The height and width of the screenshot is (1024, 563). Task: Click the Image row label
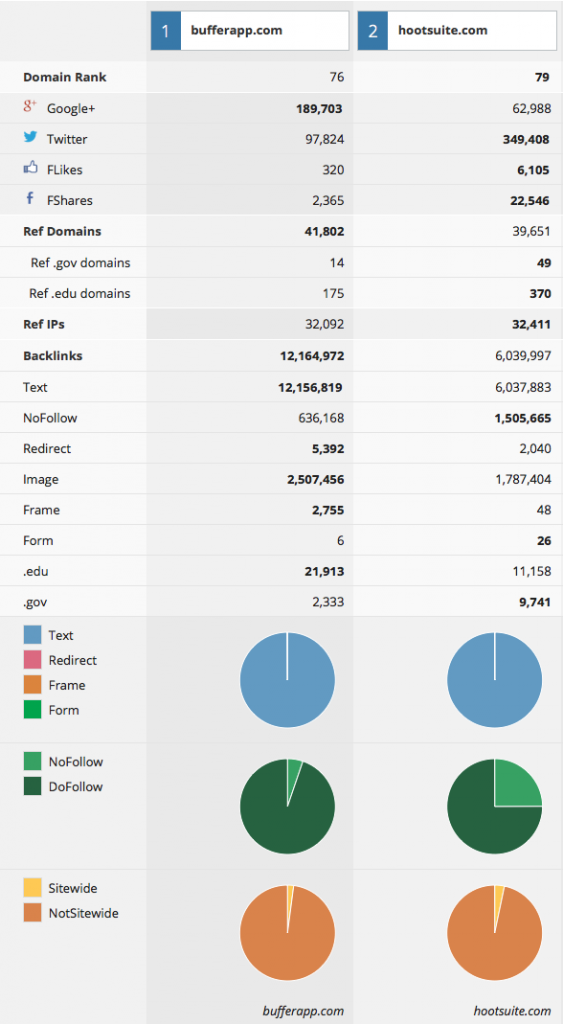pyautogui.click(x=40, y=479)
